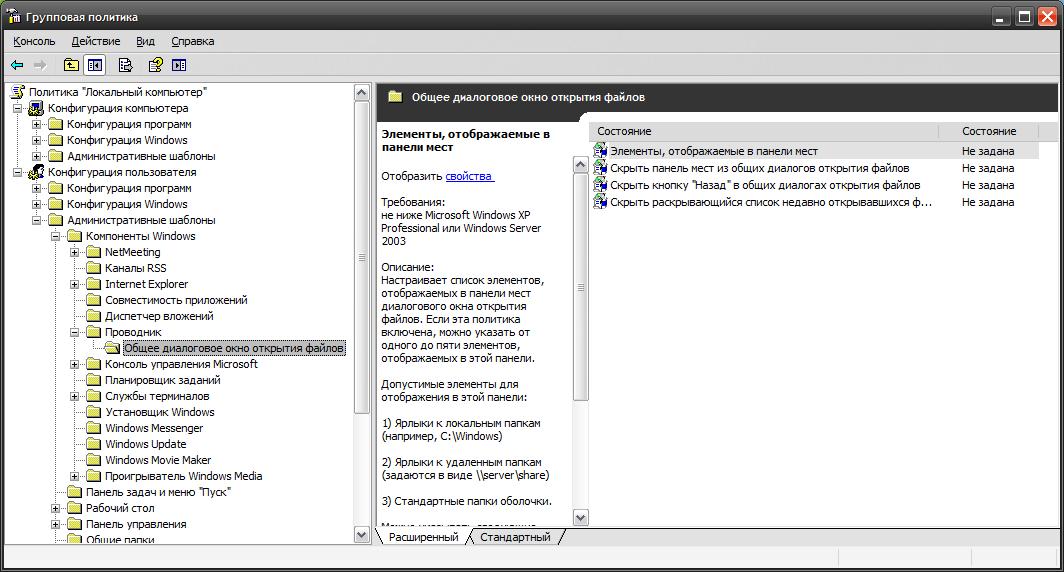Open the Действие menu
The image size is (1064, 572).
[96, 41]
